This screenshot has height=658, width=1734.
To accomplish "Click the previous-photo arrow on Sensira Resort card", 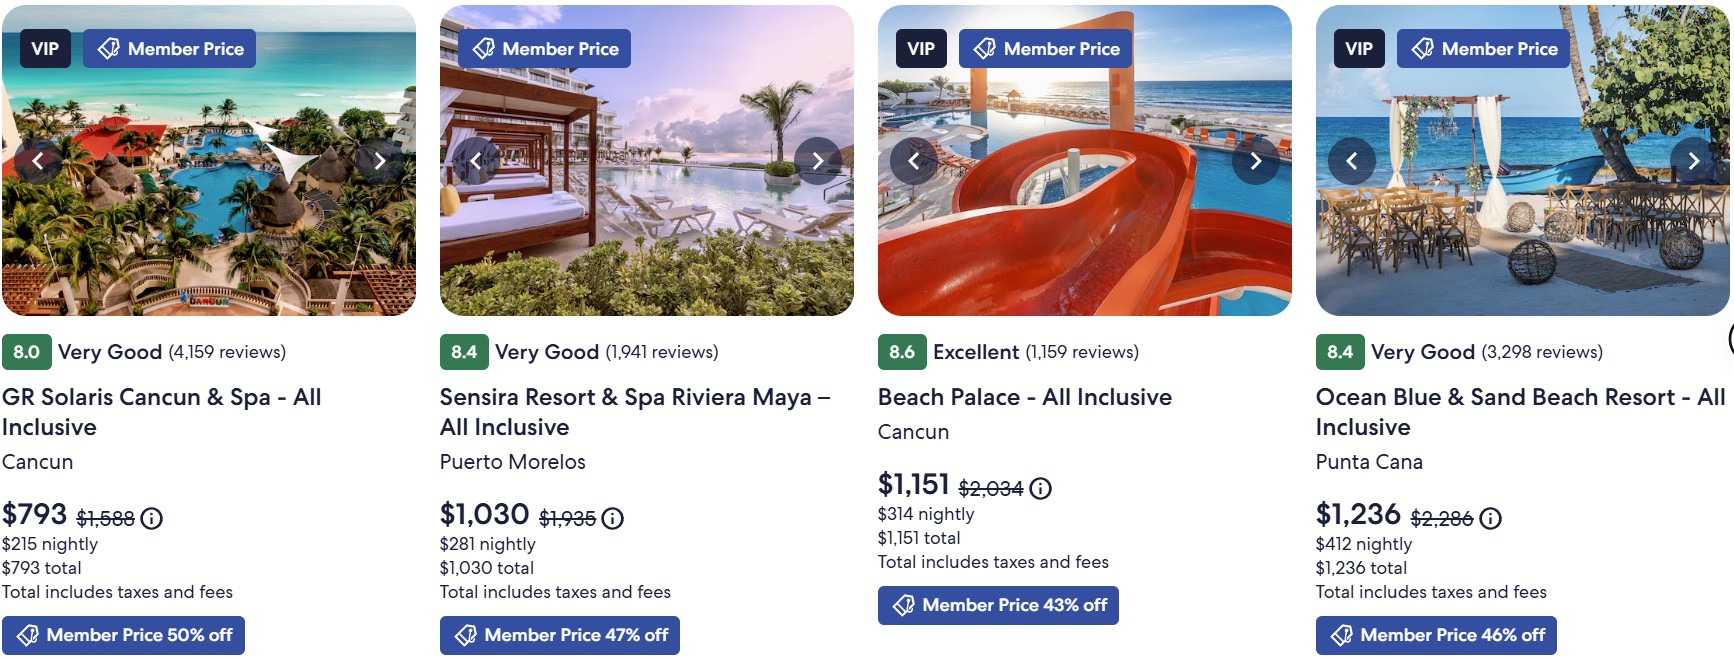I will pos(474,160).
